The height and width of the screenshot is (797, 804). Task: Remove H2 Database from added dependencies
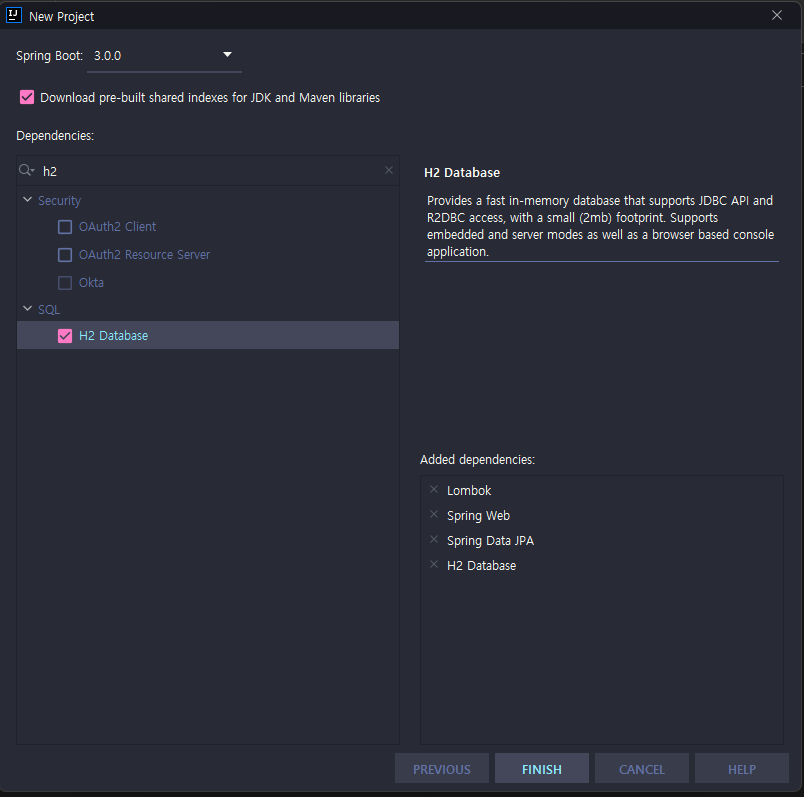point(434,565)
